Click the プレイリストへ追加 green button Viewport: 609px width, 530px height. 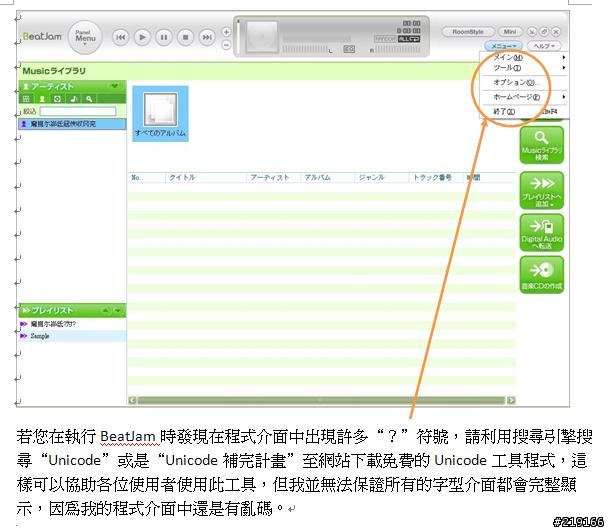(541, 191)
